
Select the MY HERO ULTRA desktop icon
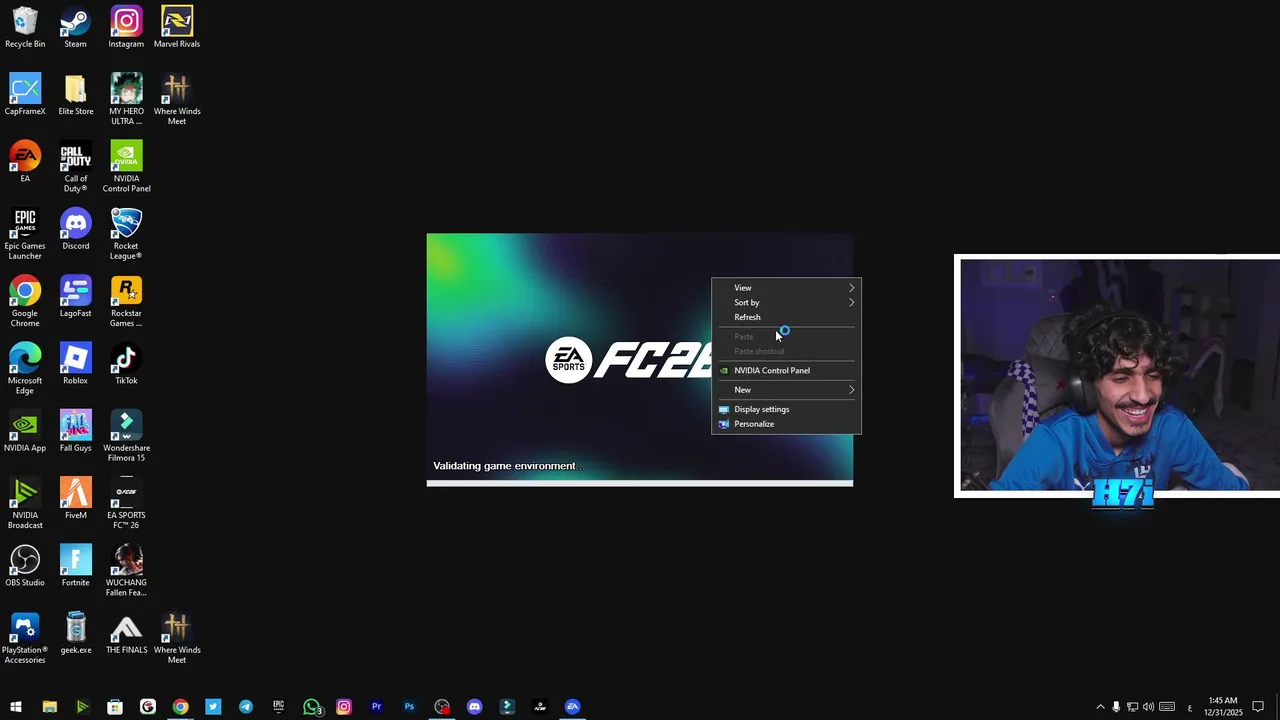(126, 100)
